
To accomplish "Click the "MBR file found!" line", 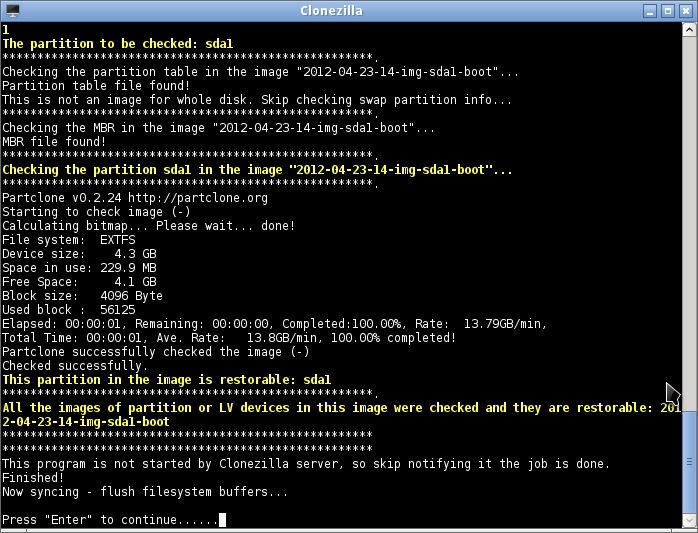I will 54,142.
